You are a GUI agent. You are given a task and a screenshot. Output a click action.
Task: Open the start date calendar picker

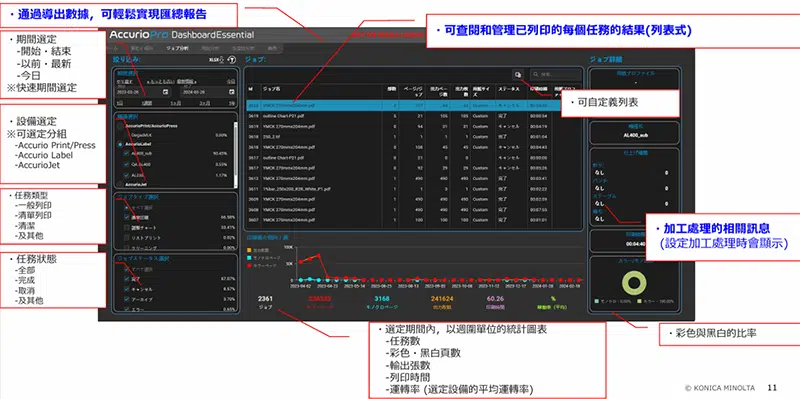tap(165, 92)
